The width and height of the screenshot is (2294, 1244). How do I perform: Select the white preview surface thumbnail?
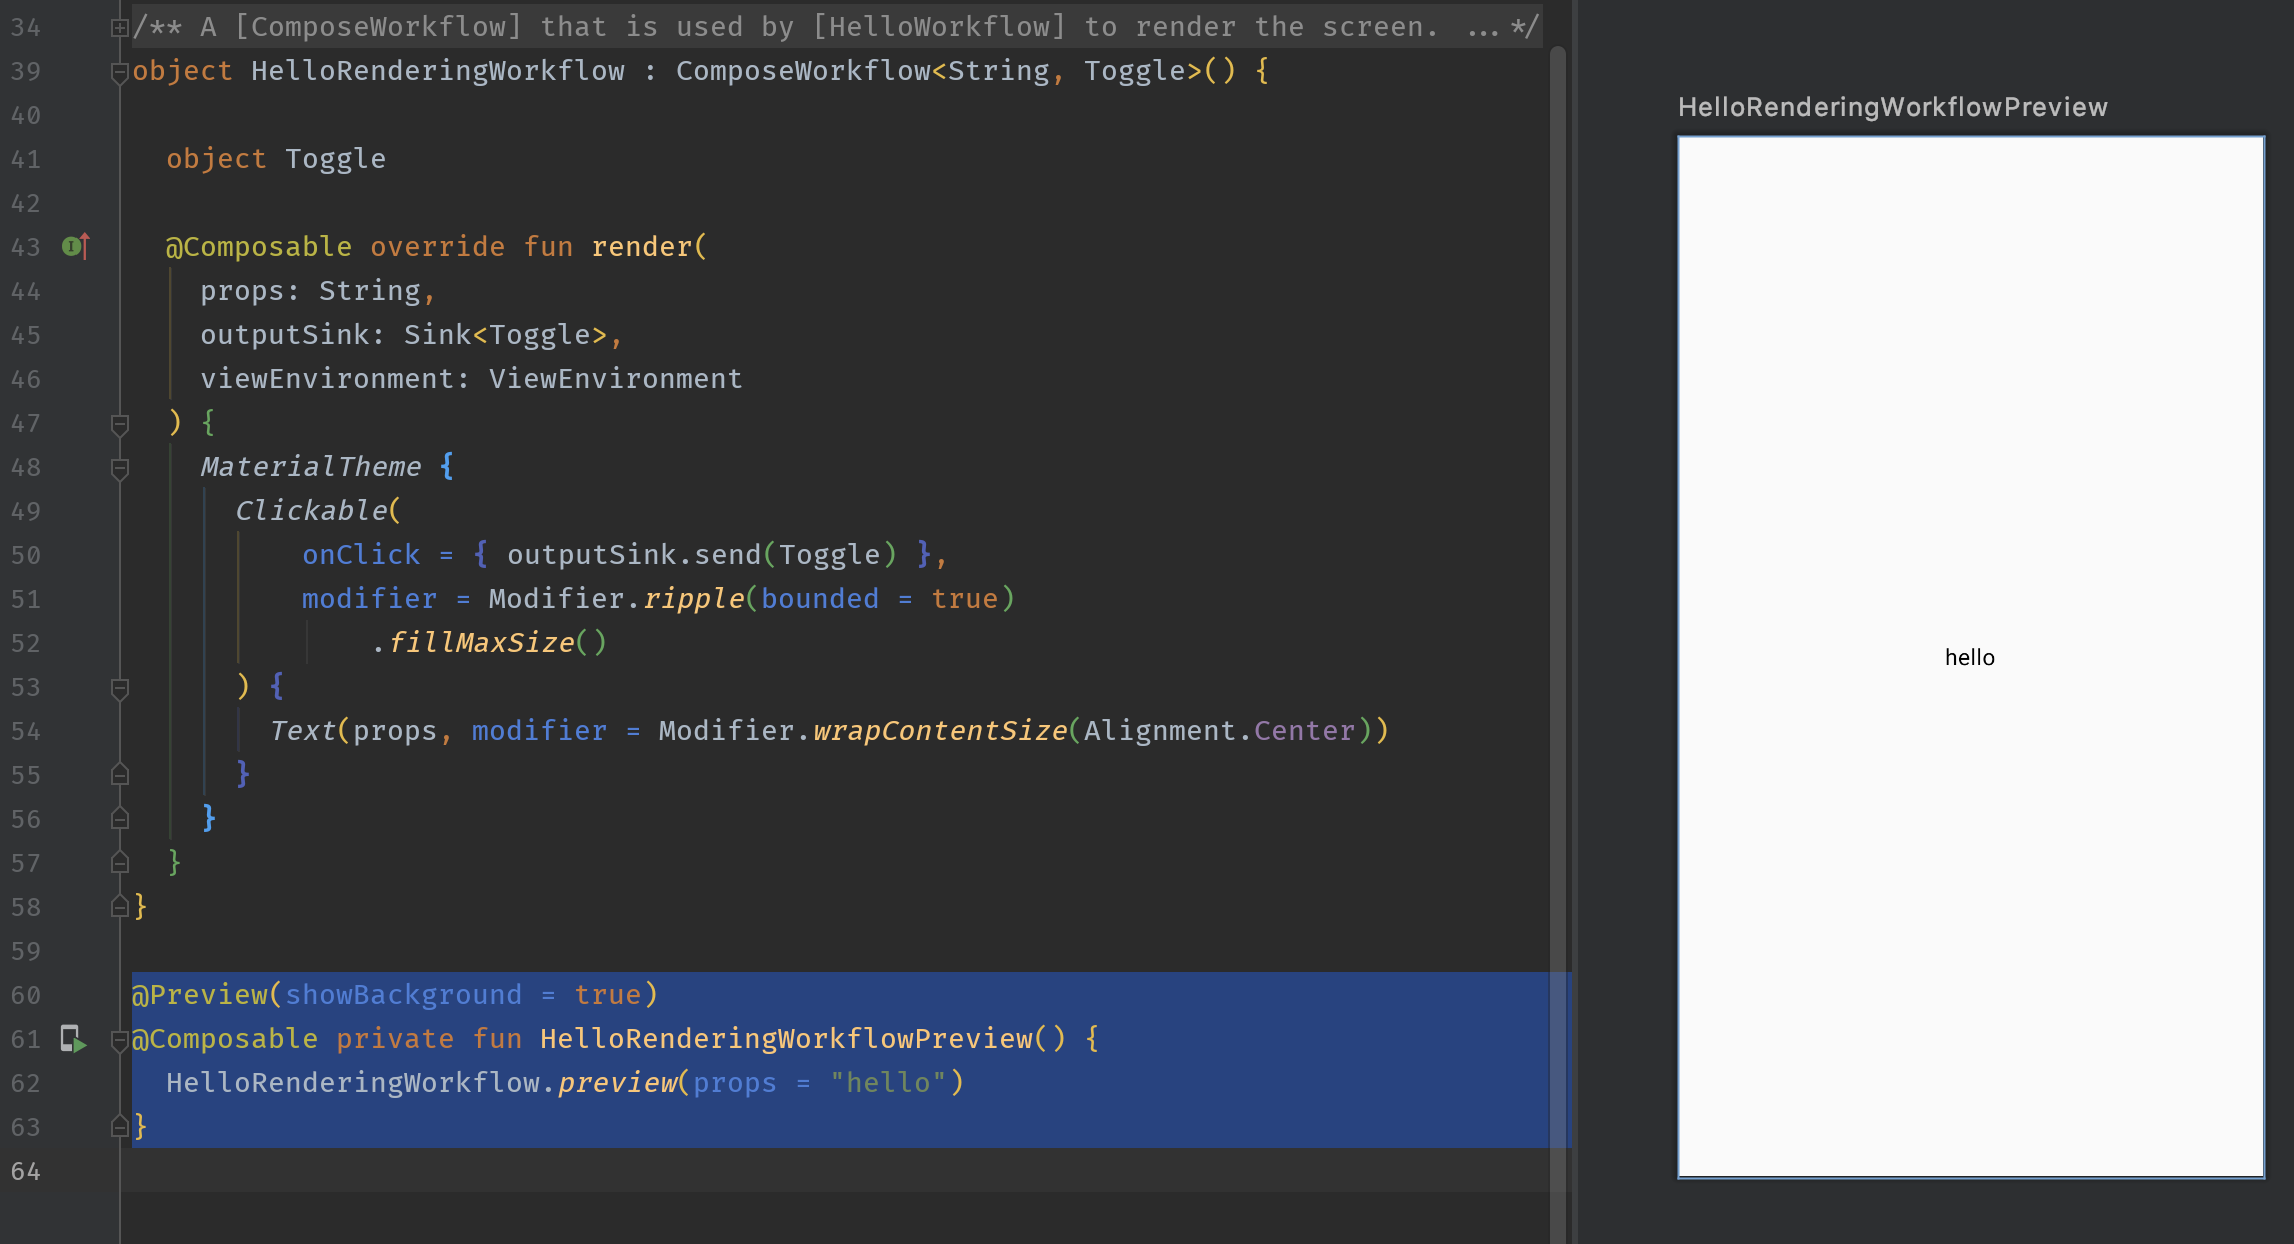click(1970, 400)
